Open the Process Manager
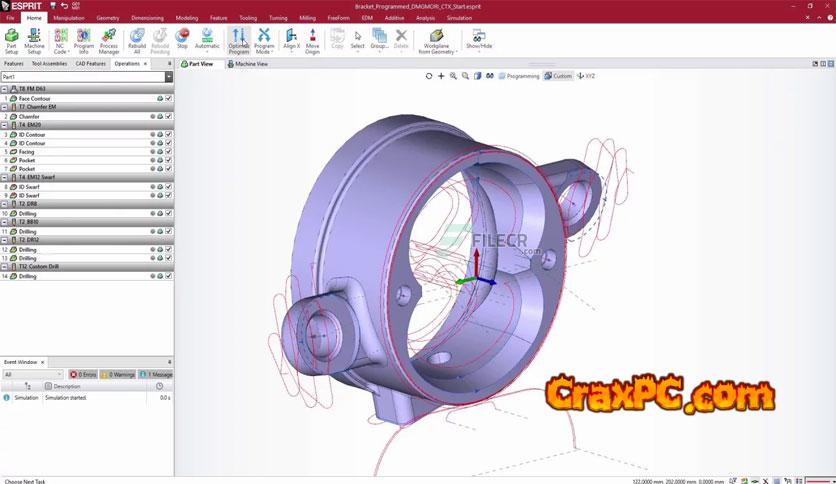The height and width of the screenshot is (484, 836). tap(109, 40)
